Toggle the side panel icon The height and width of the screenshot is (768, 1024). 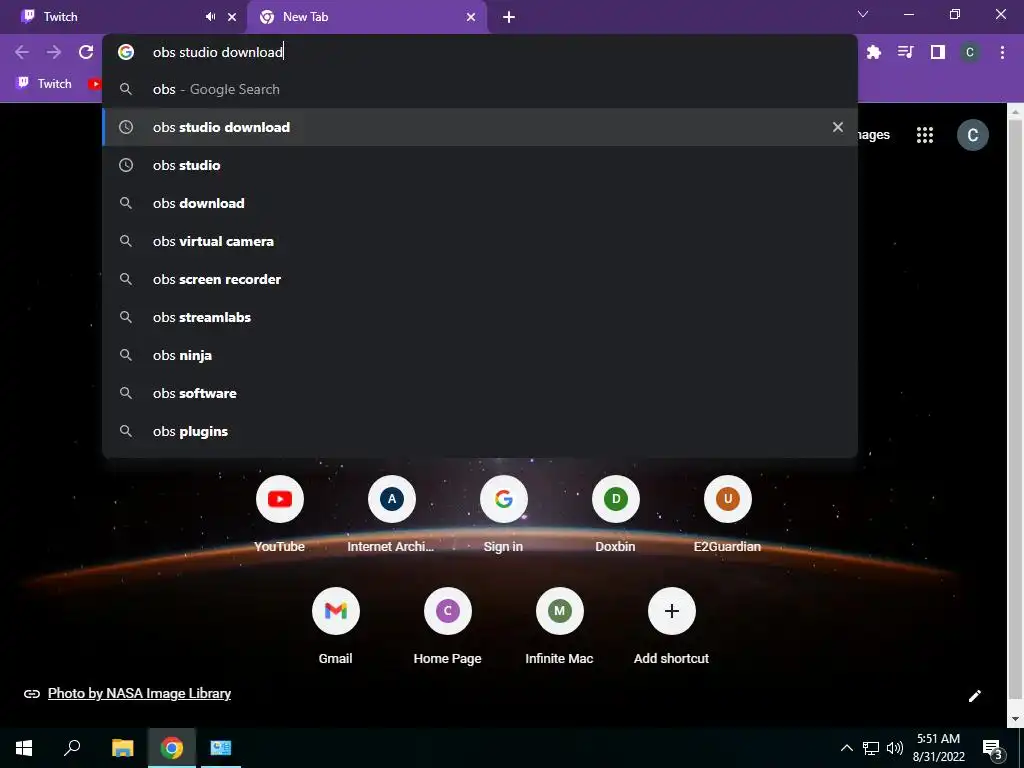coord(937,52)
